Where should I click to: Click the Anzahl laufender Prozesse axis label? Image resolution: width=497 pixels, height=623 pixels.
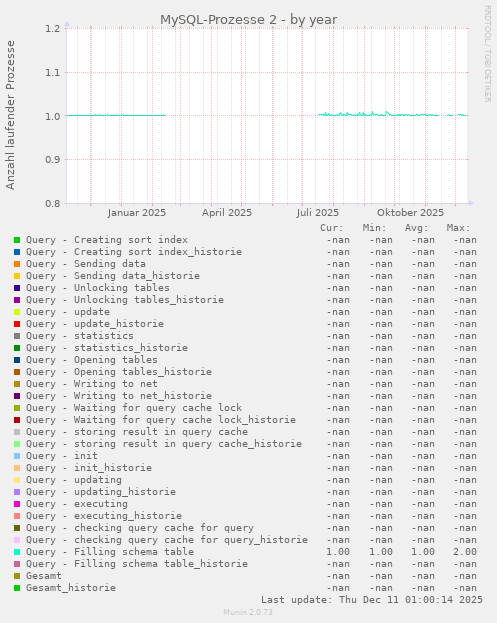[x=10, y=115]
